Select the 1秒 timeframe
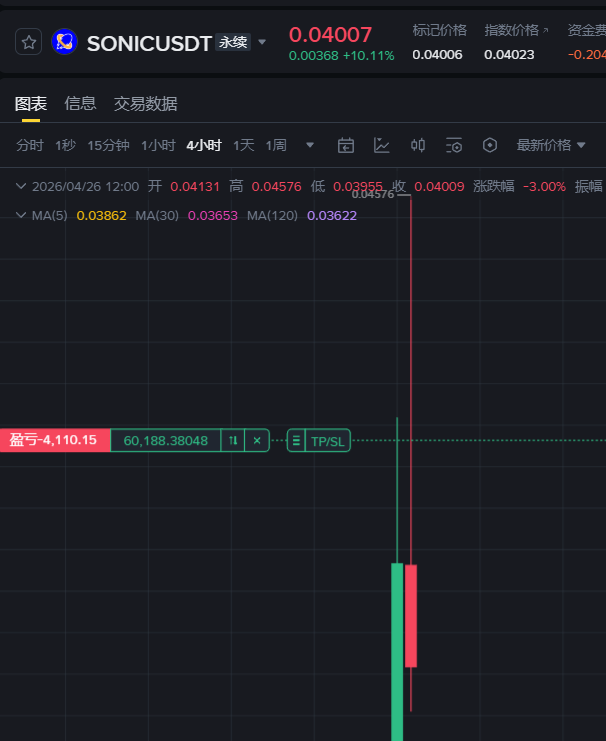 65,145
